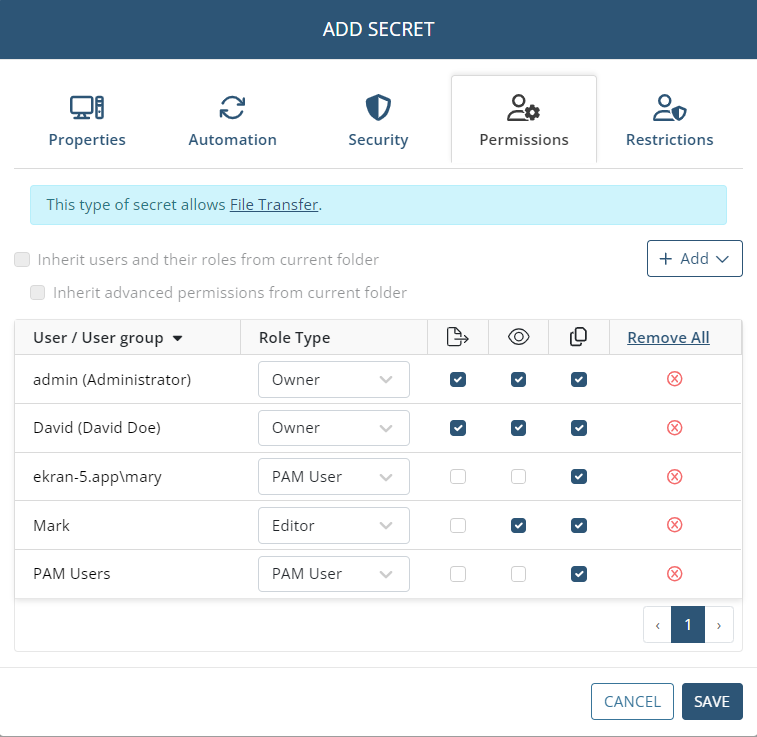Click the copy icon column header

(578, 338)
